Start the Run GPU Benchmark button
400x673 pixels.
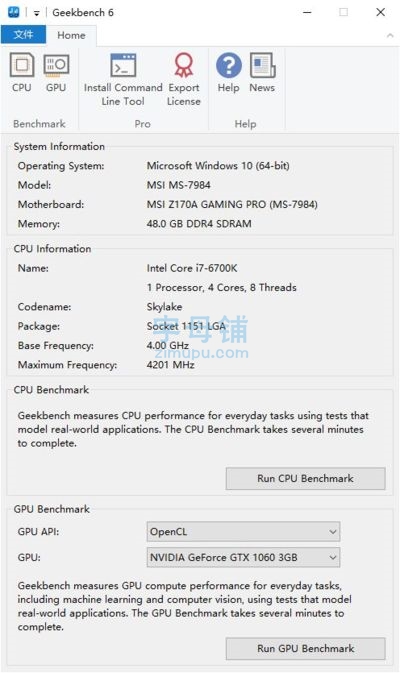click(306, 649)
